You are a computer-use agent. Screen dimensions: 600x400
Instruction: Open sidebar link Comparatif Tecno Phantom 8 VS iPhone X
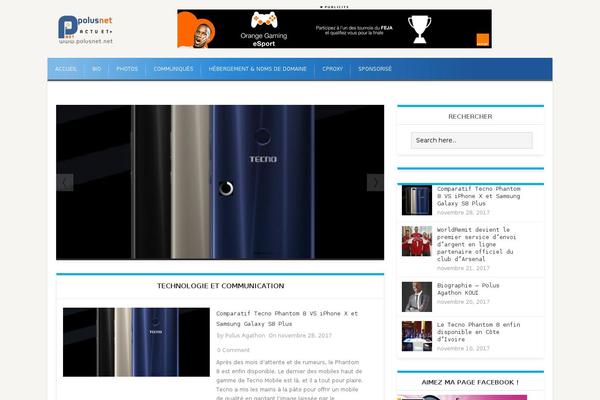click(x=478, y=196)
